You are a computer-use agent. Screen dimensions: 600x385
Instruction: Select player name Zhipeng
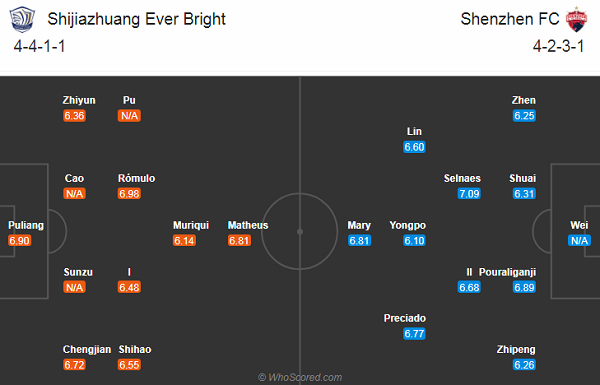tap(516, 349)
